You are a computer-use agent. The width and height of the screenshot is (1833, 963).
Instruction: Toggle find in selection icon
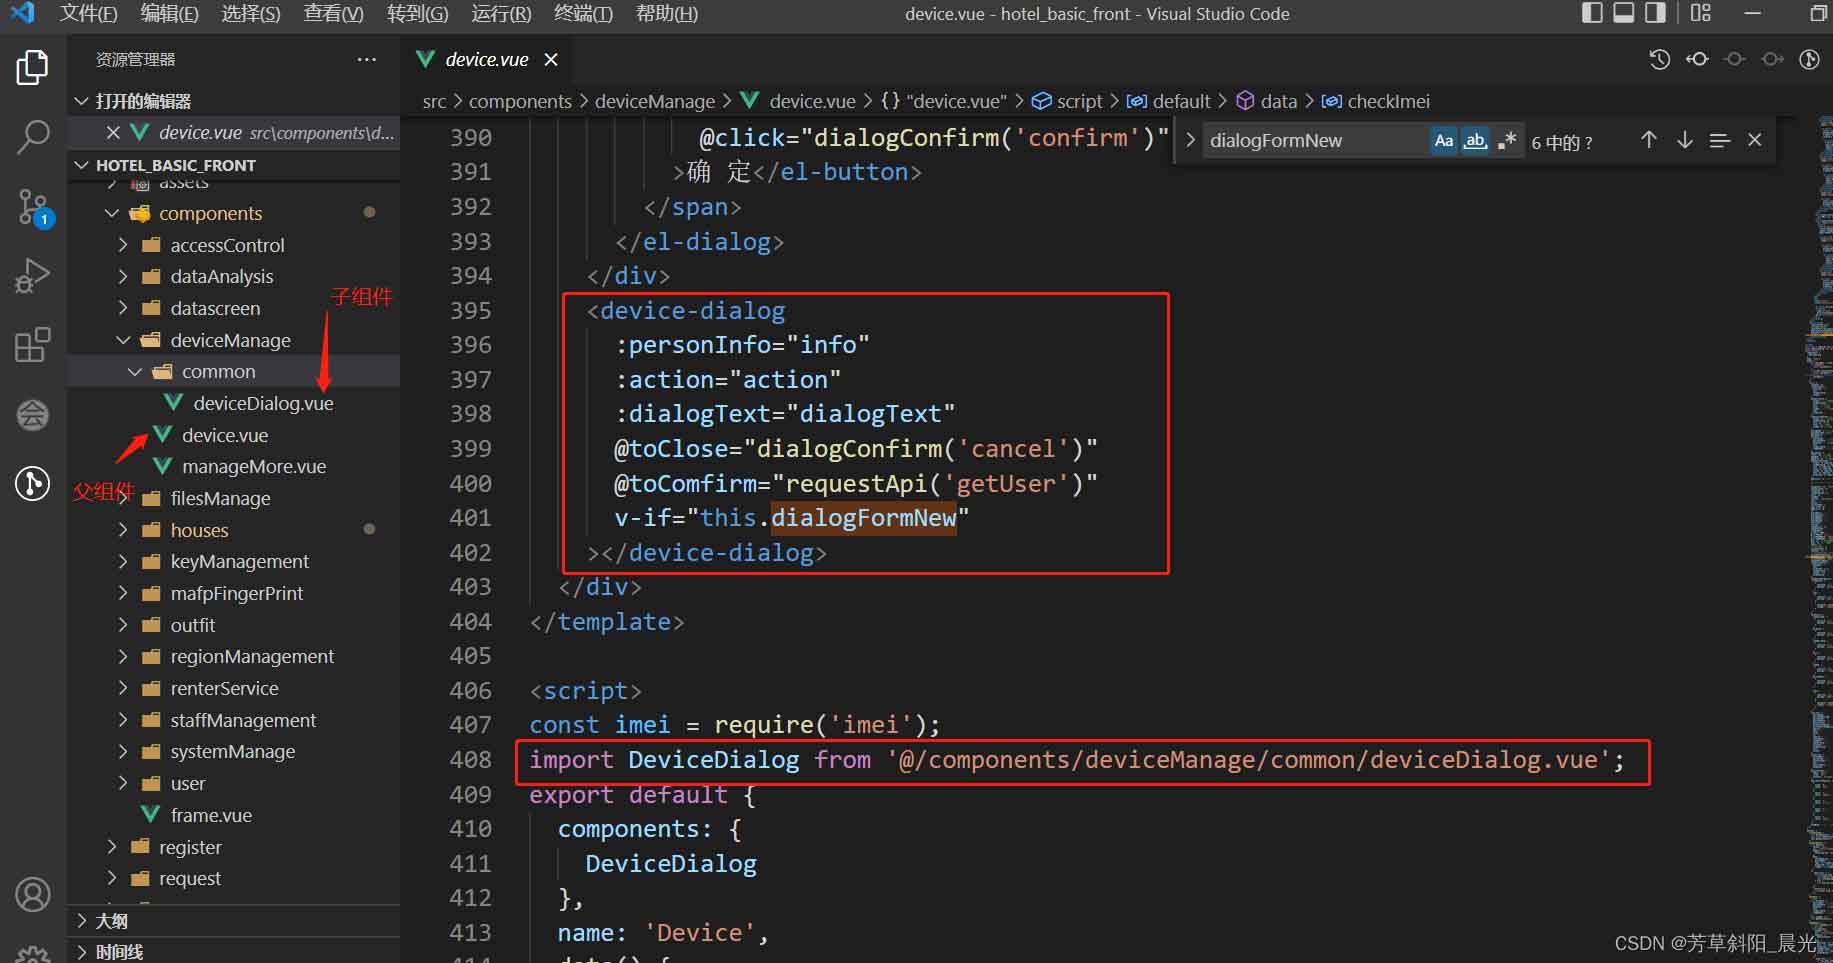click(1720, 140)
